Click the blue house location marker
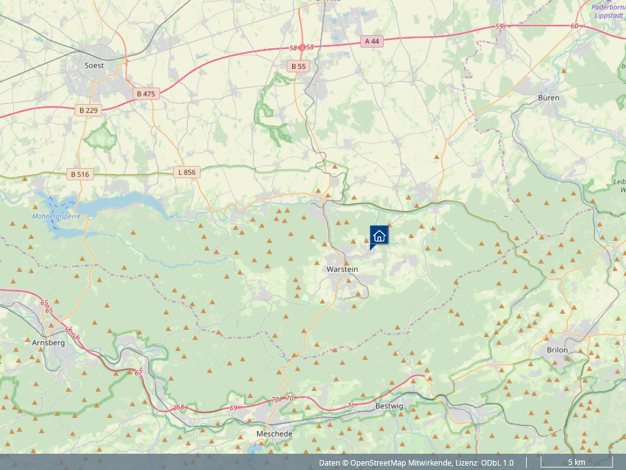This screenshot has width=626, height=470. coord(379,236)
